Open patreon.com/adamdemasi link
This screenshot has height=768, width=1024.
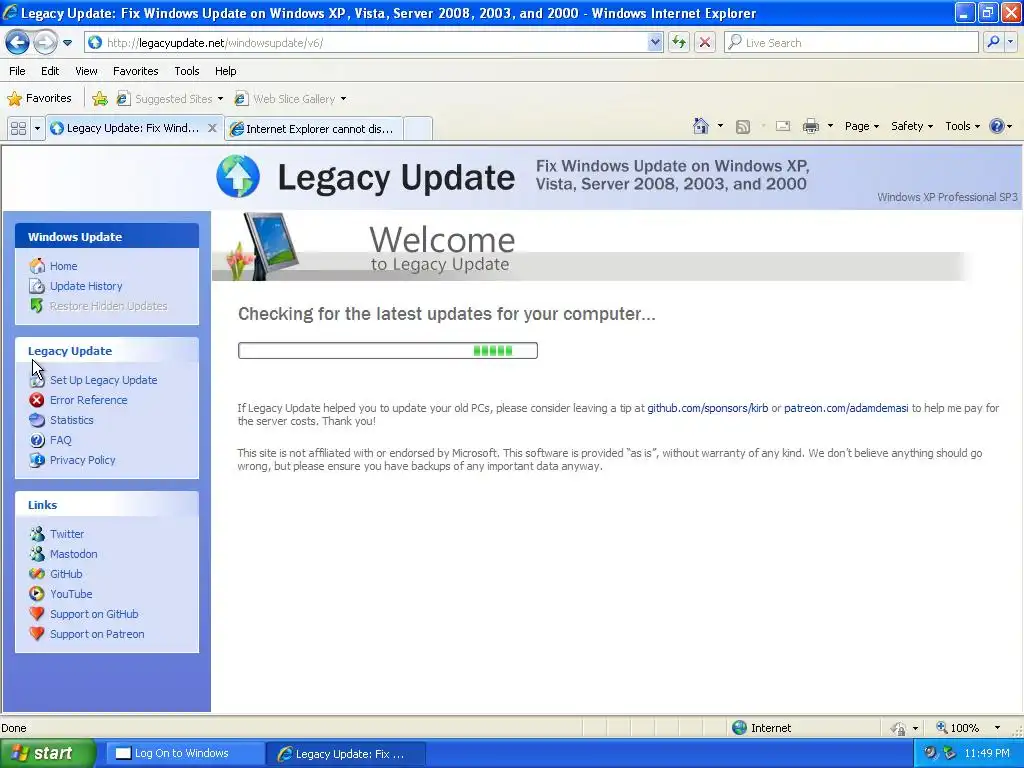point(846,408)
